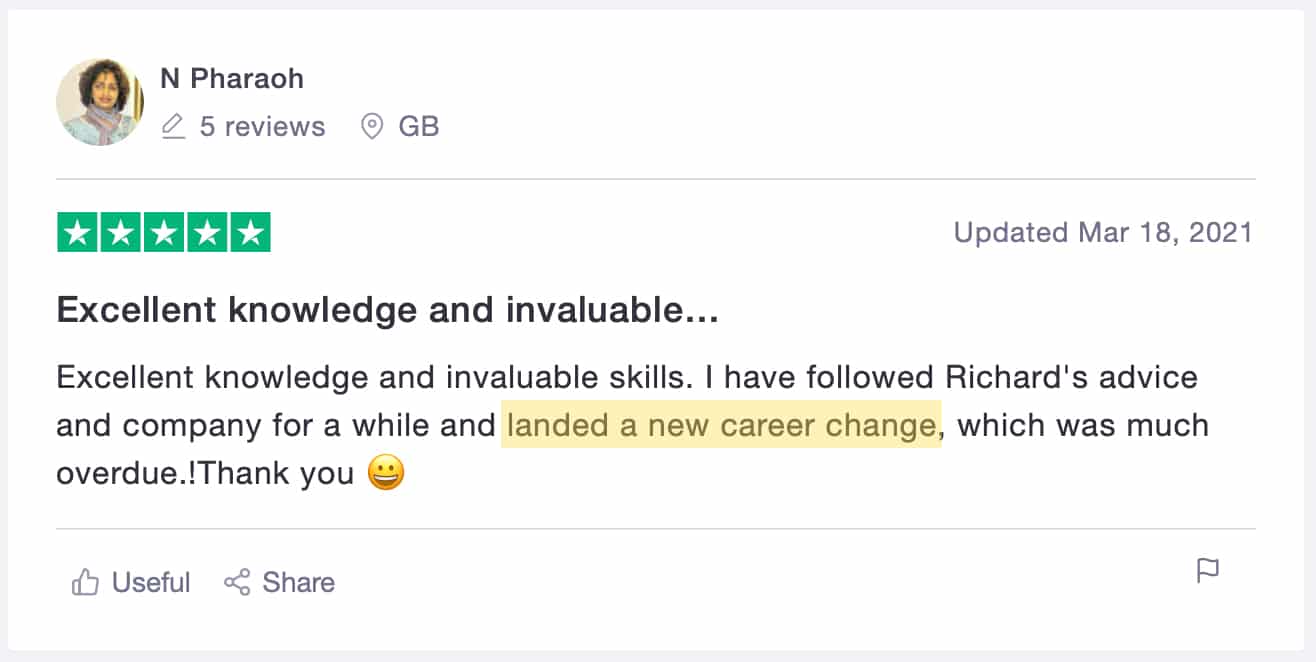The width and height of the screenshot is (1316, 662).
Task: Open the review title Excellent knowledge and invaluable
Action: [x=387, y=311]
